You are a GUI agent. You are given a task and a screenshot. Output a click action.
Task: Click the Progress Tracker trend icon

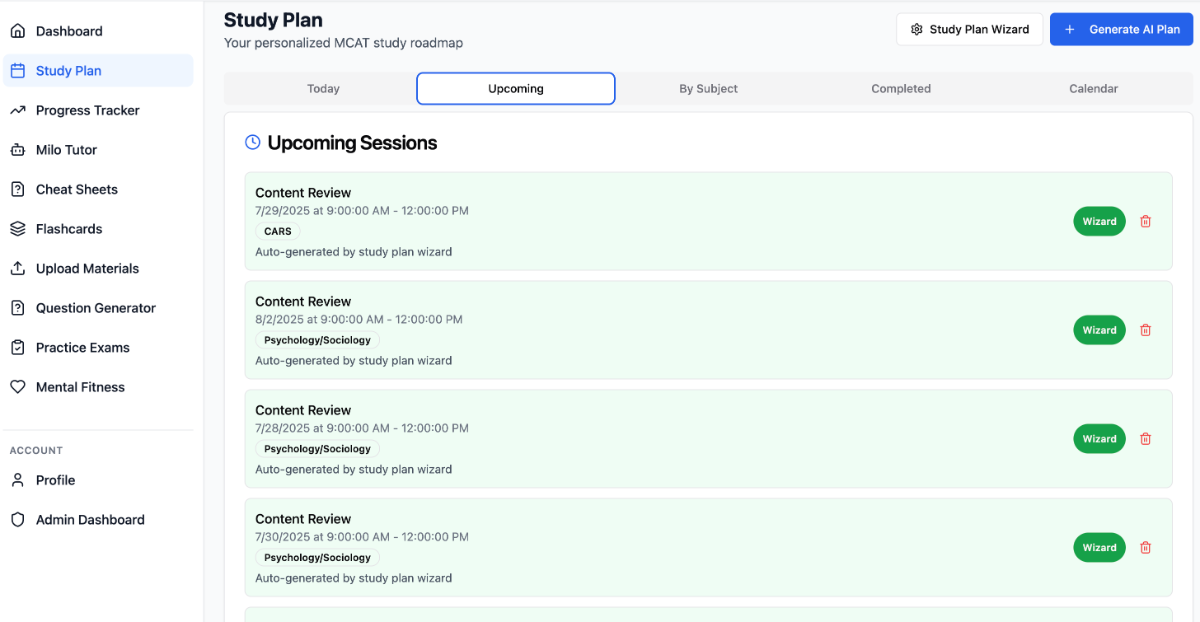click(17, 110)
